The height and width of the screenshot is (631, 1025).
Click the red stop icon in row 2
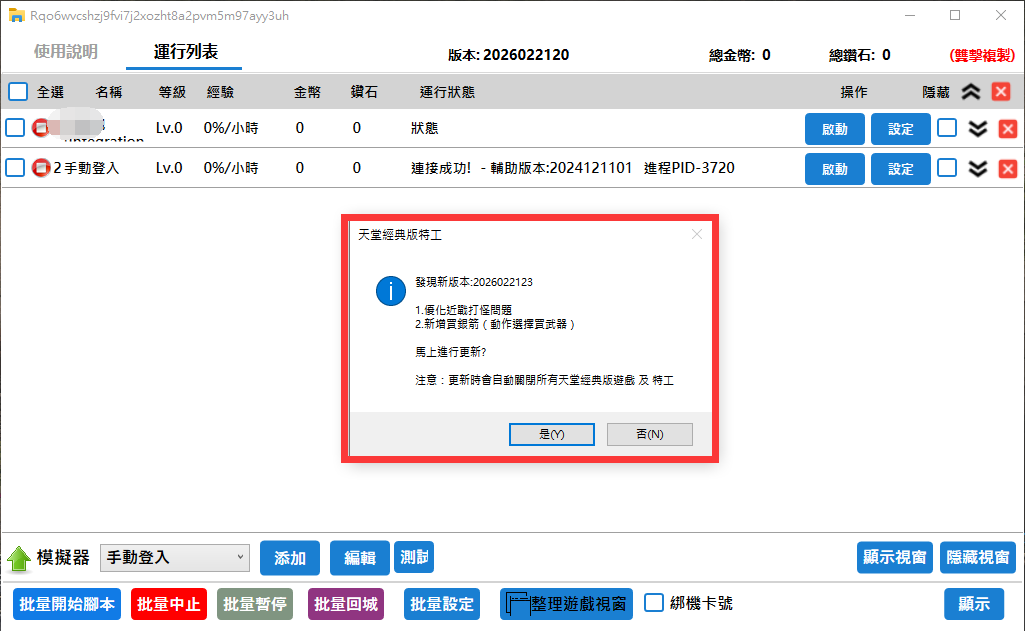point(41,168)
